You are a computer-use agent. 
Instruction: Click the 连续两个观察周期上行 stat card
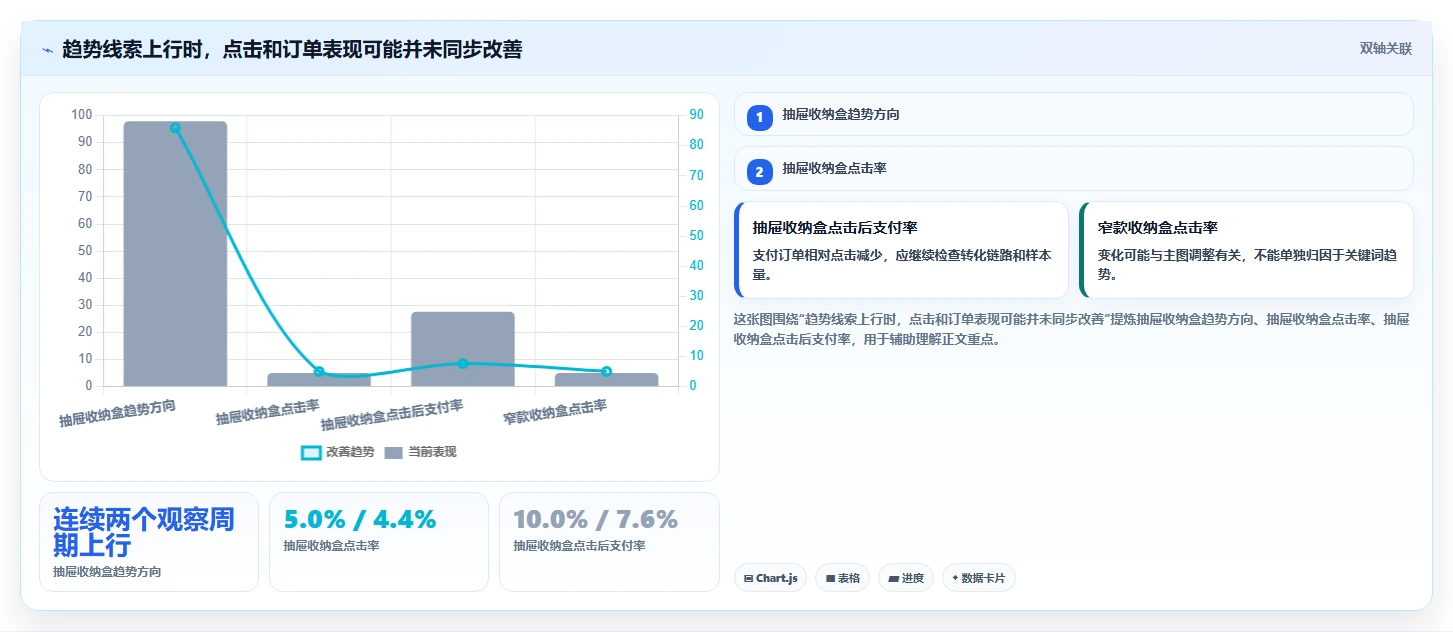[149, 542]
